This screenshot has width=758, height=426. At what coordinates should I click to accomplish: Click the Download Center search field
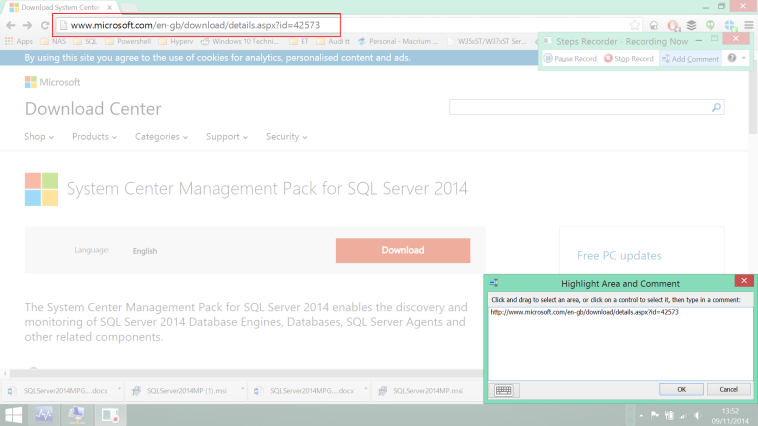tap(580, 107)
